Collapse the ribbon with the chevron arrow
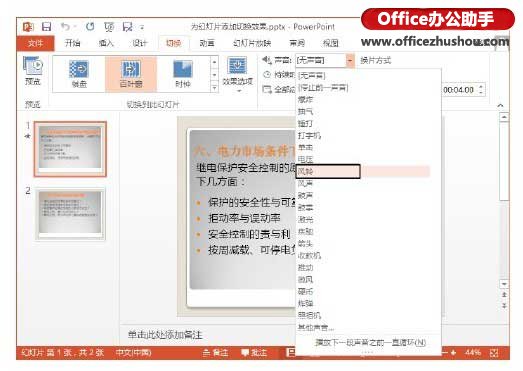This screenshot has width=523, height=371. point(500,105)
